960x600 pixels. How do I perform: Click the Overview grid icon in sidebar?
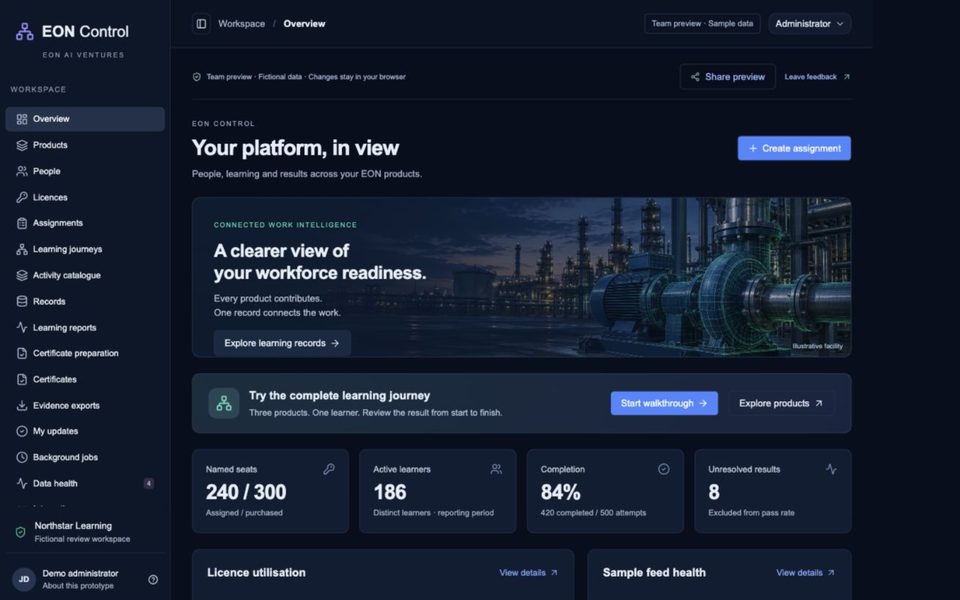pos(22,119)
